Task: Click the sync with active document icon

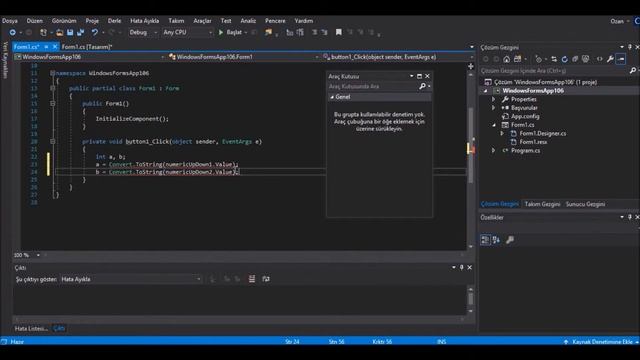Action: (554, 59)
